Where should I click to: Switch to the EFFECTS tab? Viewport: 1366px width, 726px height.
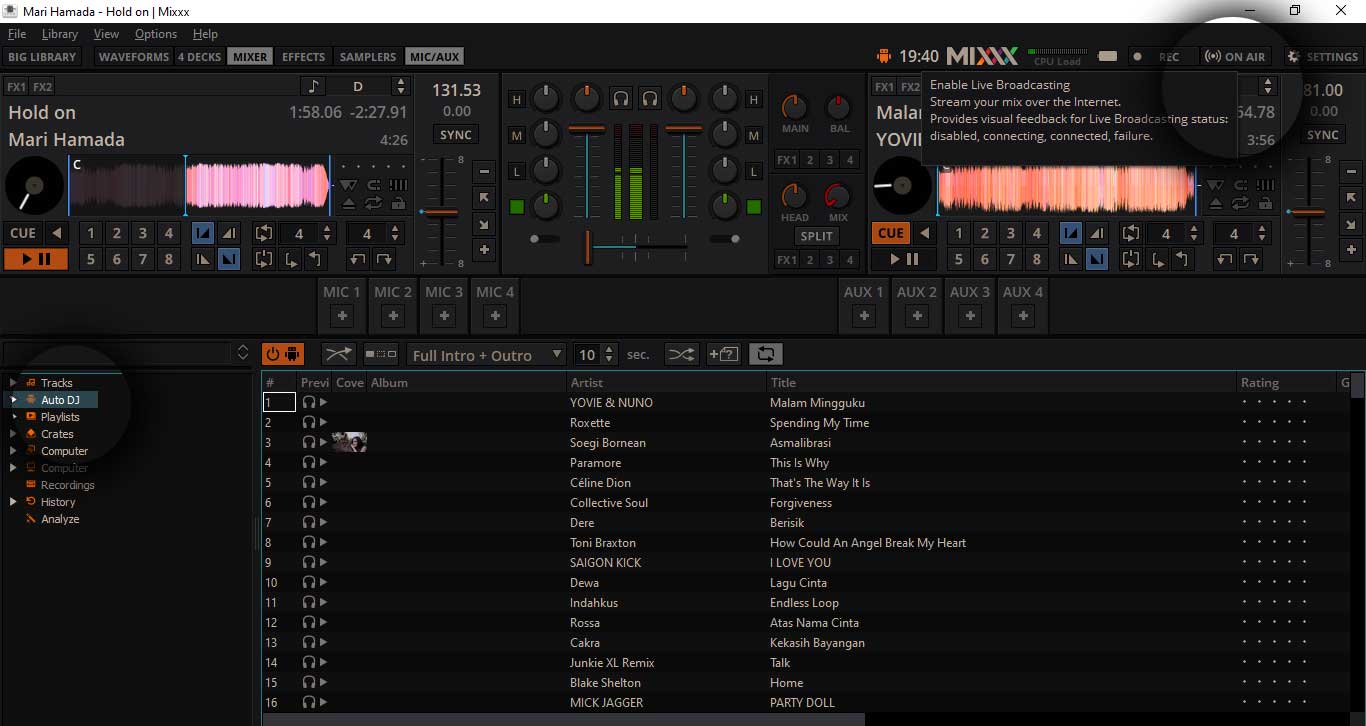pos(303,57)
